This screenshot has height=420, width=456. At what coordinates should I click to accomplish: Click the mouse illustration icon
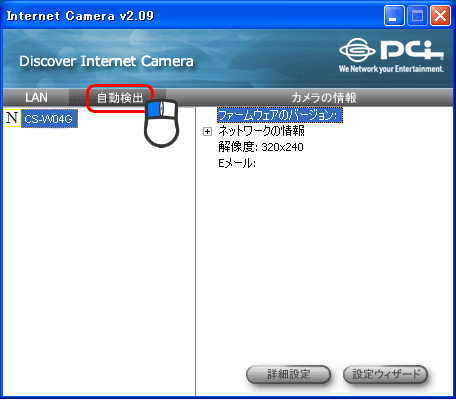pyautogui.click(x=162, y=123)
